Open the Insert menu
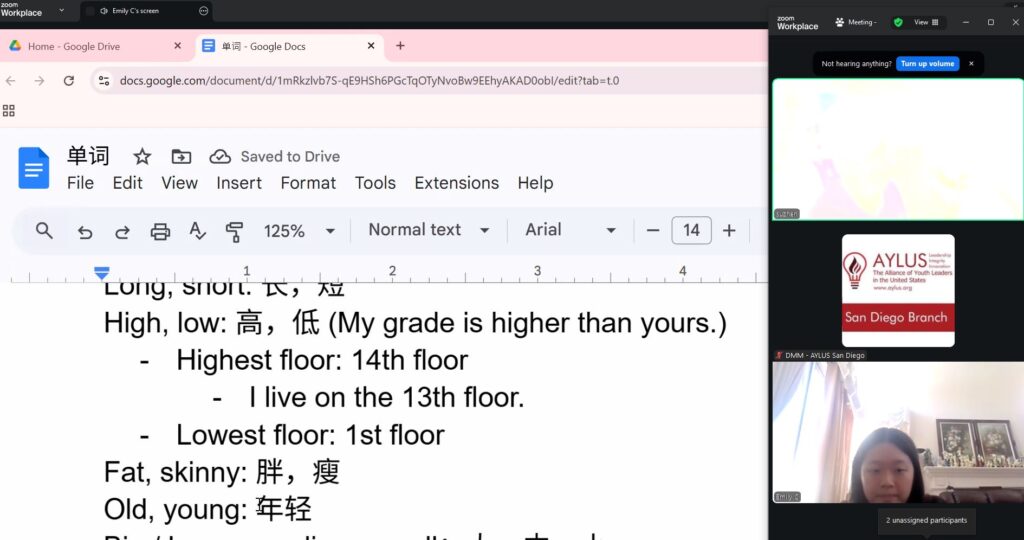 (x=239, y=183)
